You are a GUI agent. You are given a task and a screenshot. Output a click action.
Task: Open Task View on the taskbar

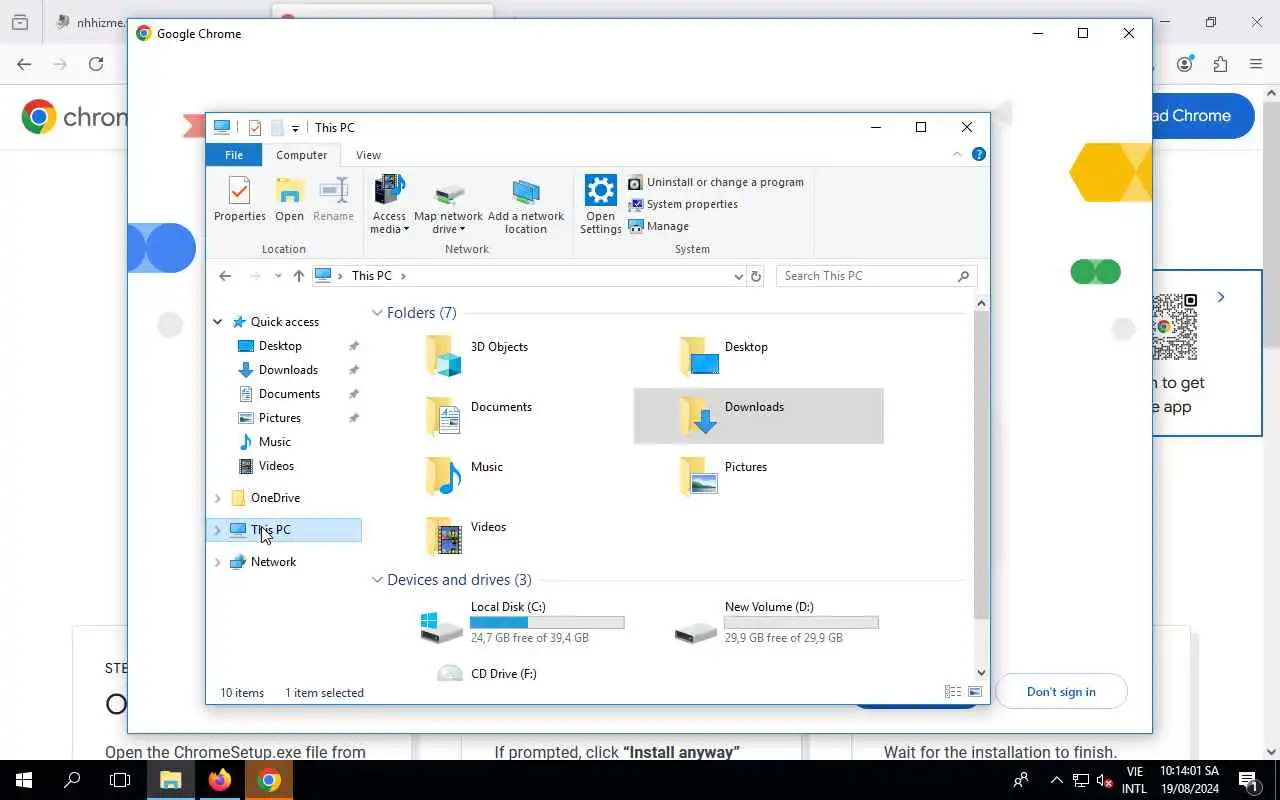[x=120, y=780]
